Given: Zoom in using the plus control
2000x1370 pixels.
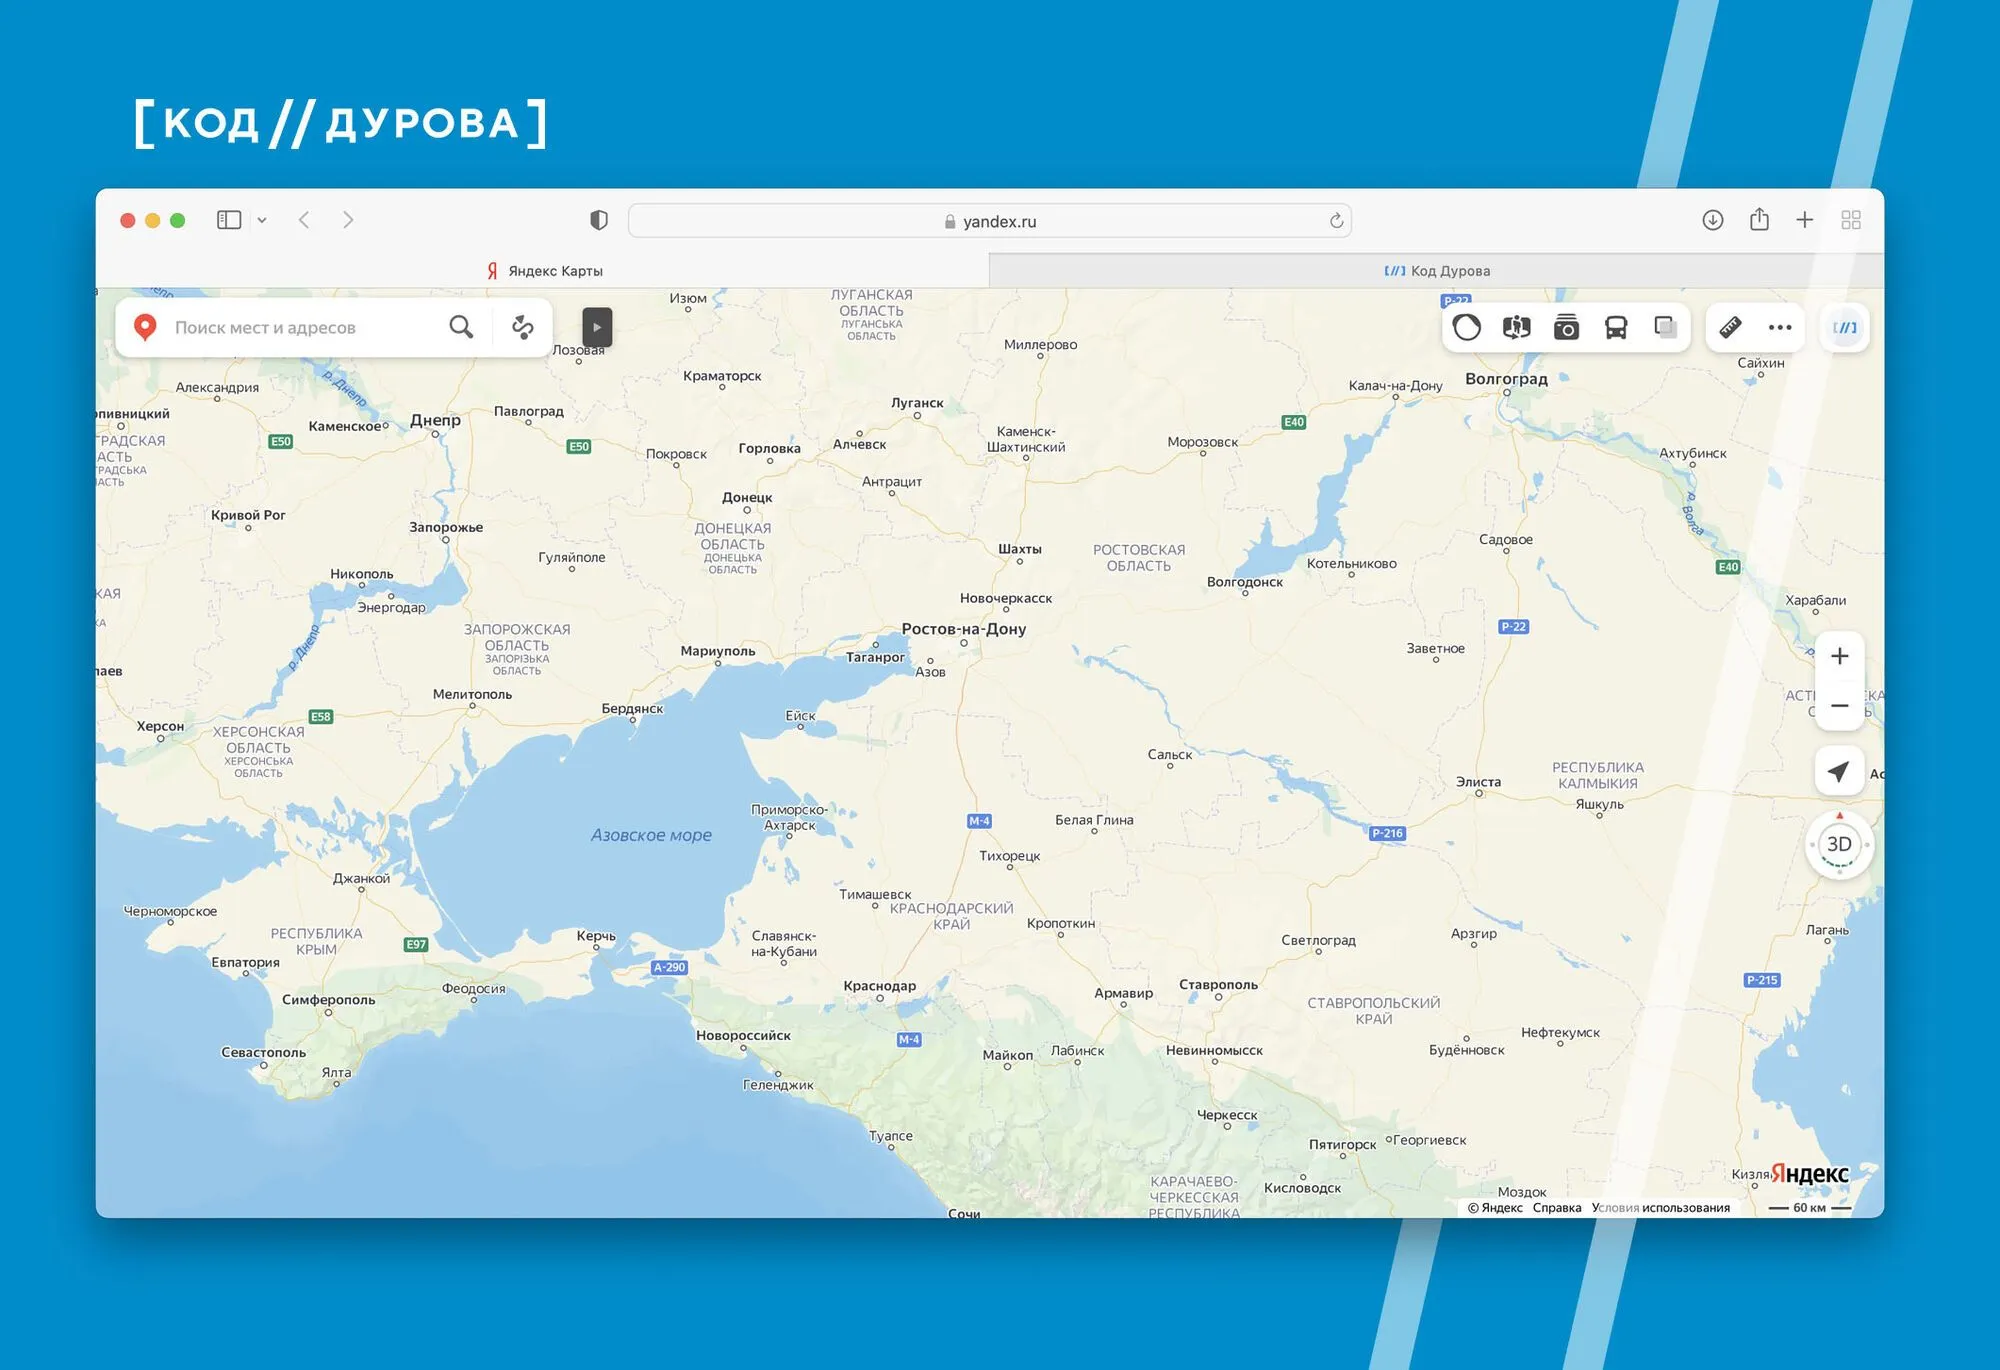Looking at the screenshot, I should [x=1838, y=656].
